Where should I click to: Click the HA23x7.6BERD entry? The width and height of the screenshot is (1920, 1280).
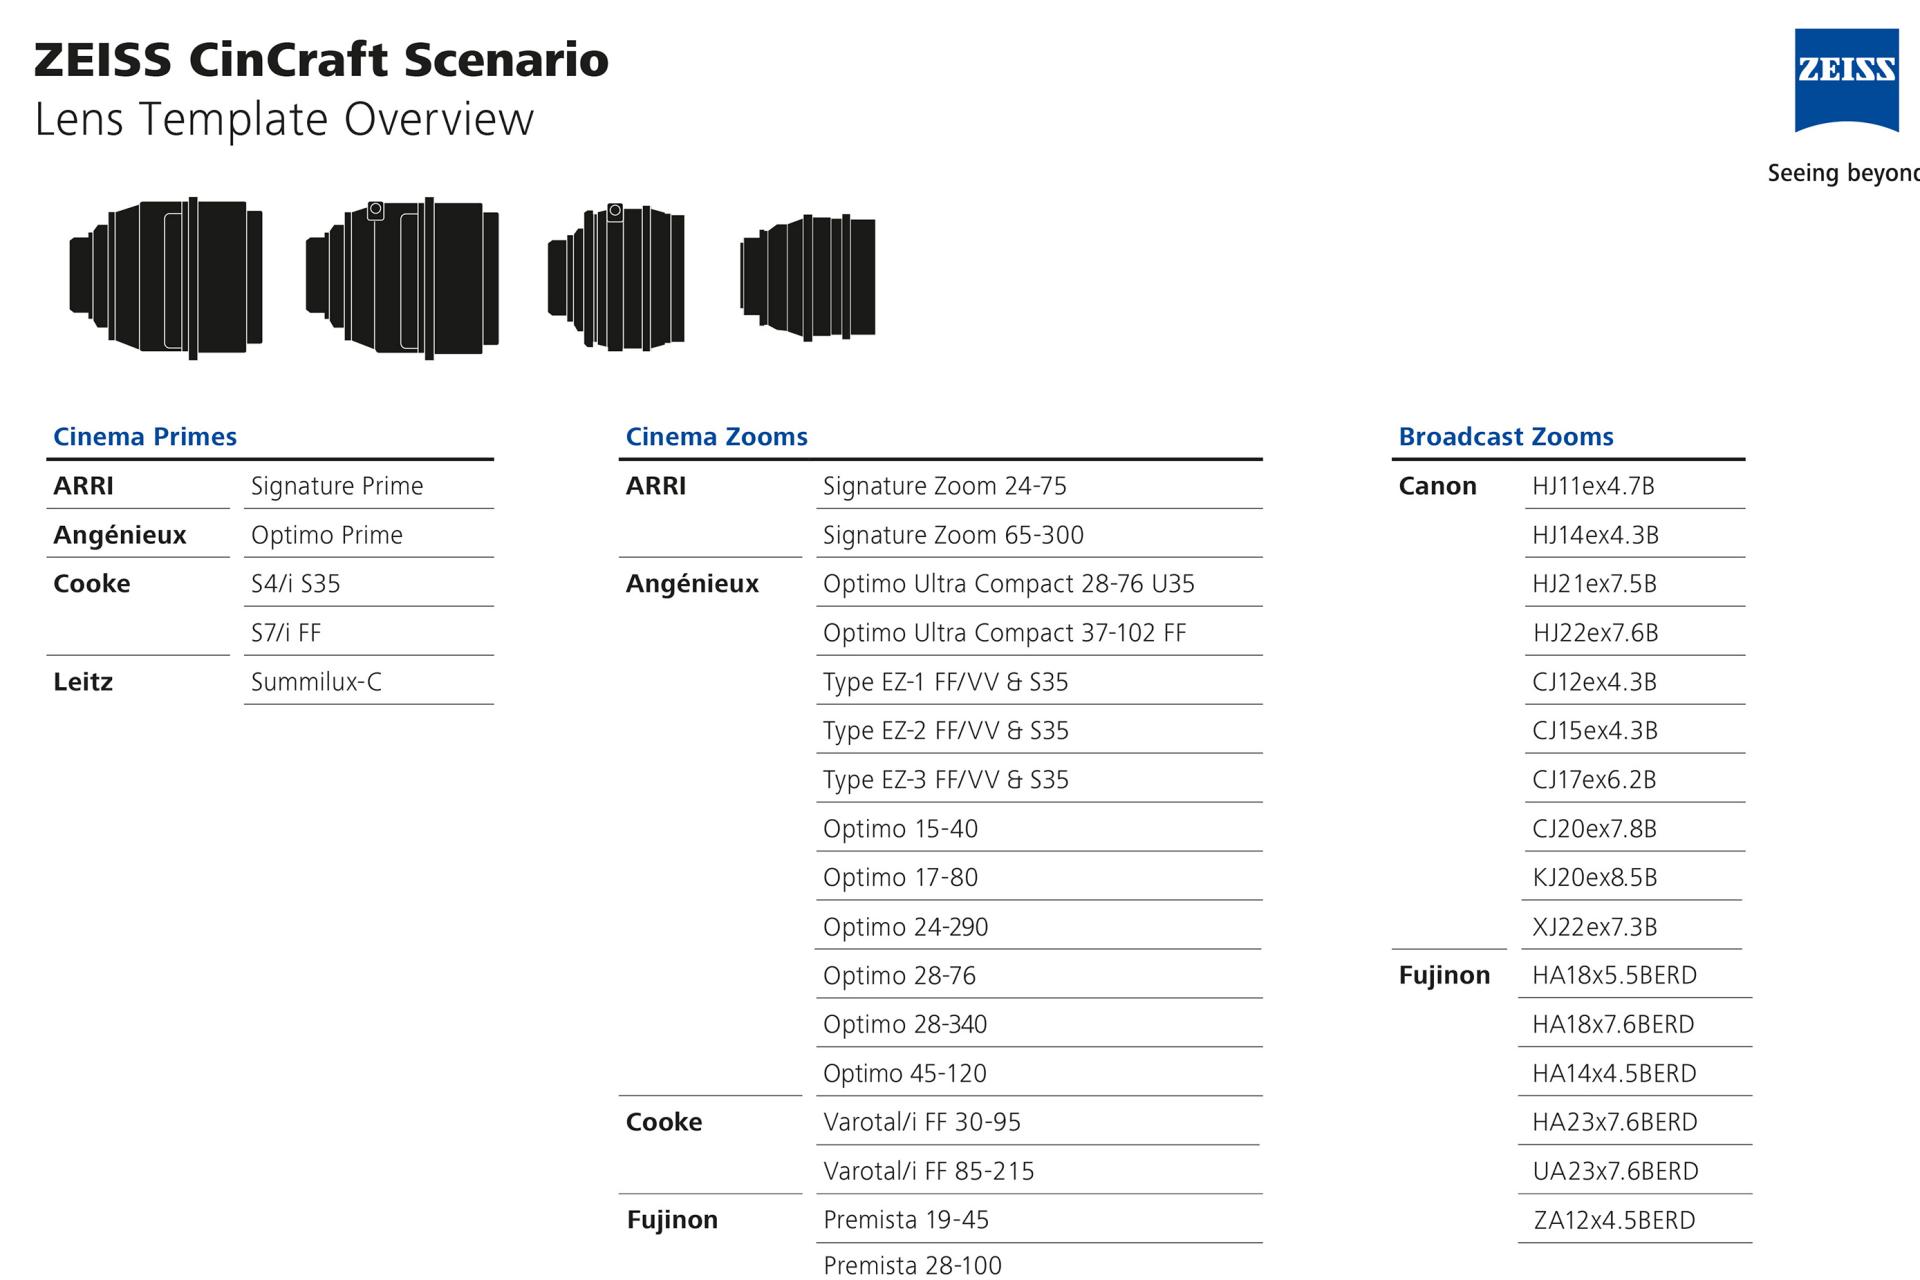pyautogui.click(x=1614, y=1123)
